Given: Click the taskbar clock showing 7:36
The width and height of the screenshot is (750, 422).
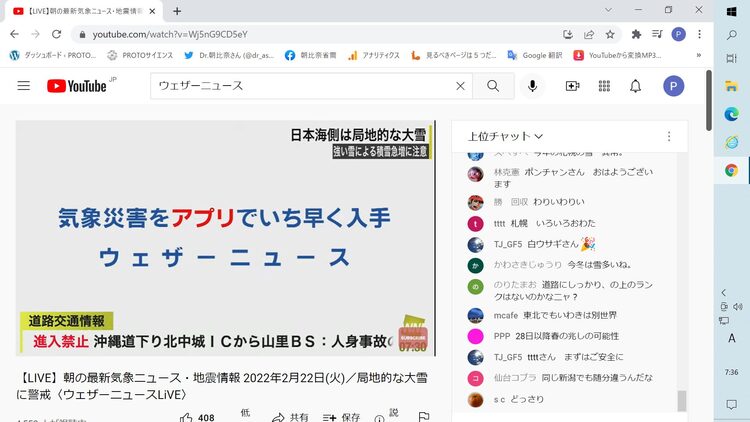Looking at the screenshot, I should click(x=731, y=372).
